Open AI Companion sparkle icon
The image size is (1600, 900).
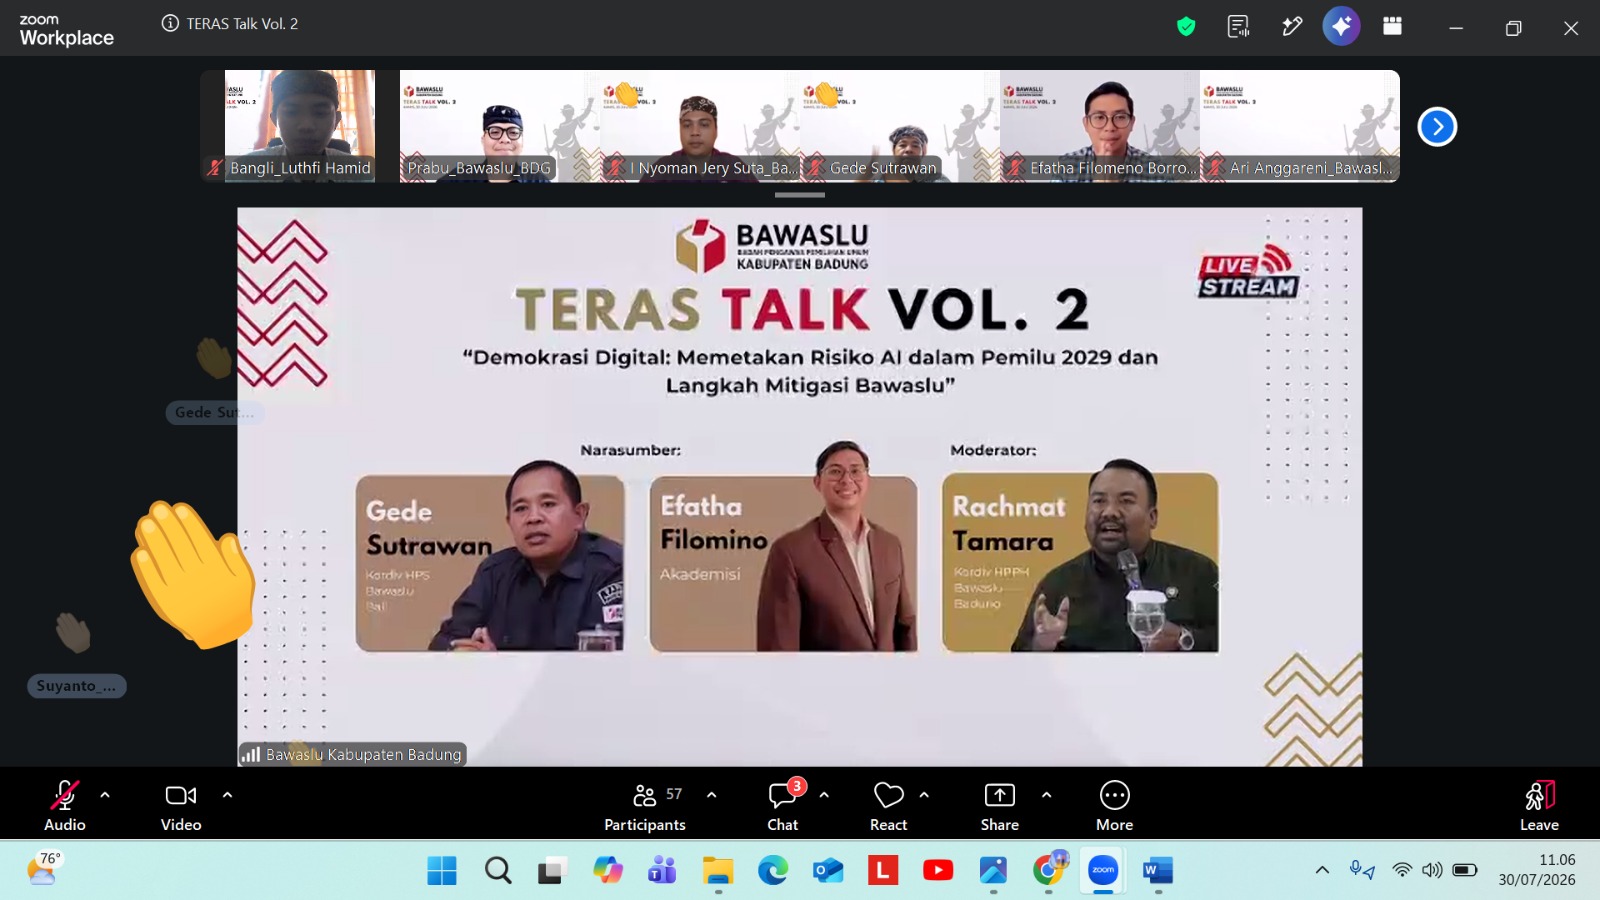click(x=1341, y=26)
